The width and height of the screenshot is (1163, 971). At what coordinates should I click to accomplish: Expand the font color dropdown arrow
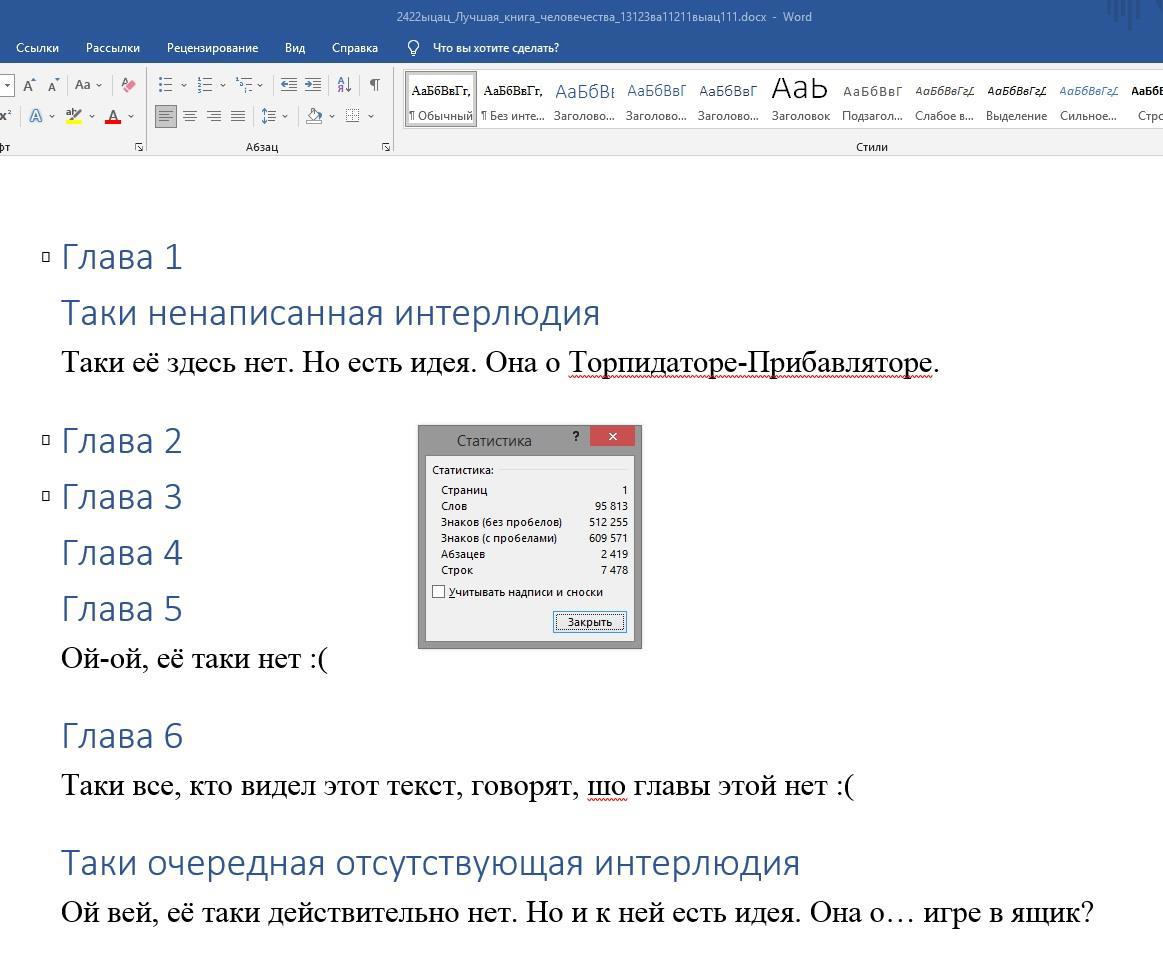click(131, 116)
